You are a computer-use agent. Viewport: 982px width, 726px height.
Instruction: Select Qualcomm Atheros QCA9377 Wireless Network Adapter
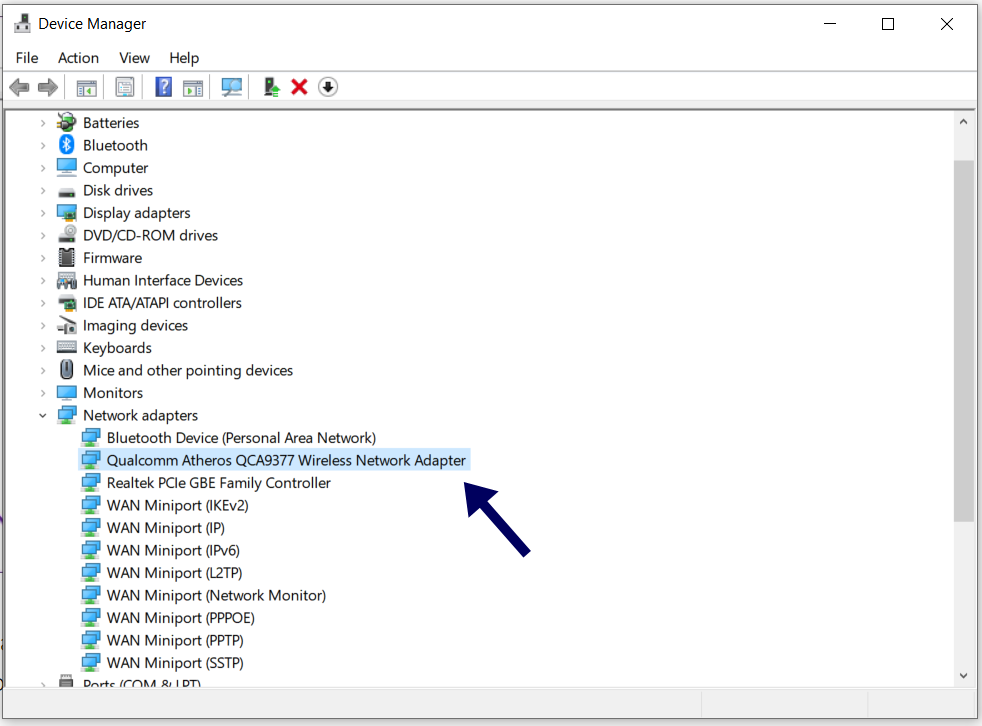point(286,460)
